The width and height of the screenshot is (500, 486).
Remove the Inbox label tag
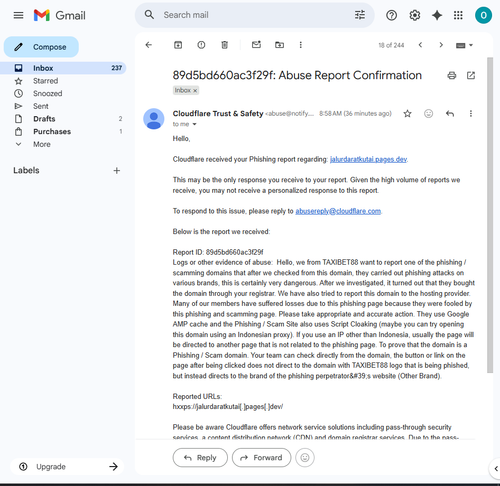click(195, 90)
